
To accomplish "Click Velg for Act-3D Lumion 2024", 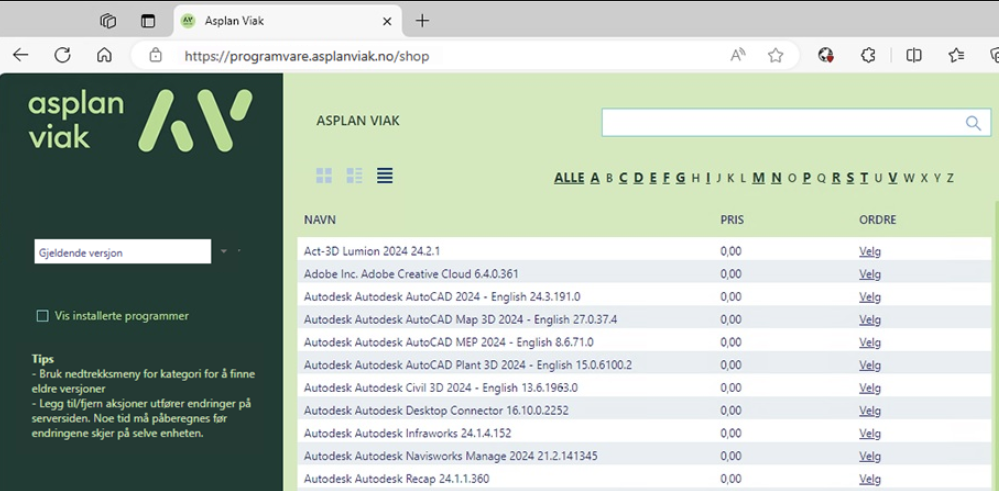I will tap(870, 251).
